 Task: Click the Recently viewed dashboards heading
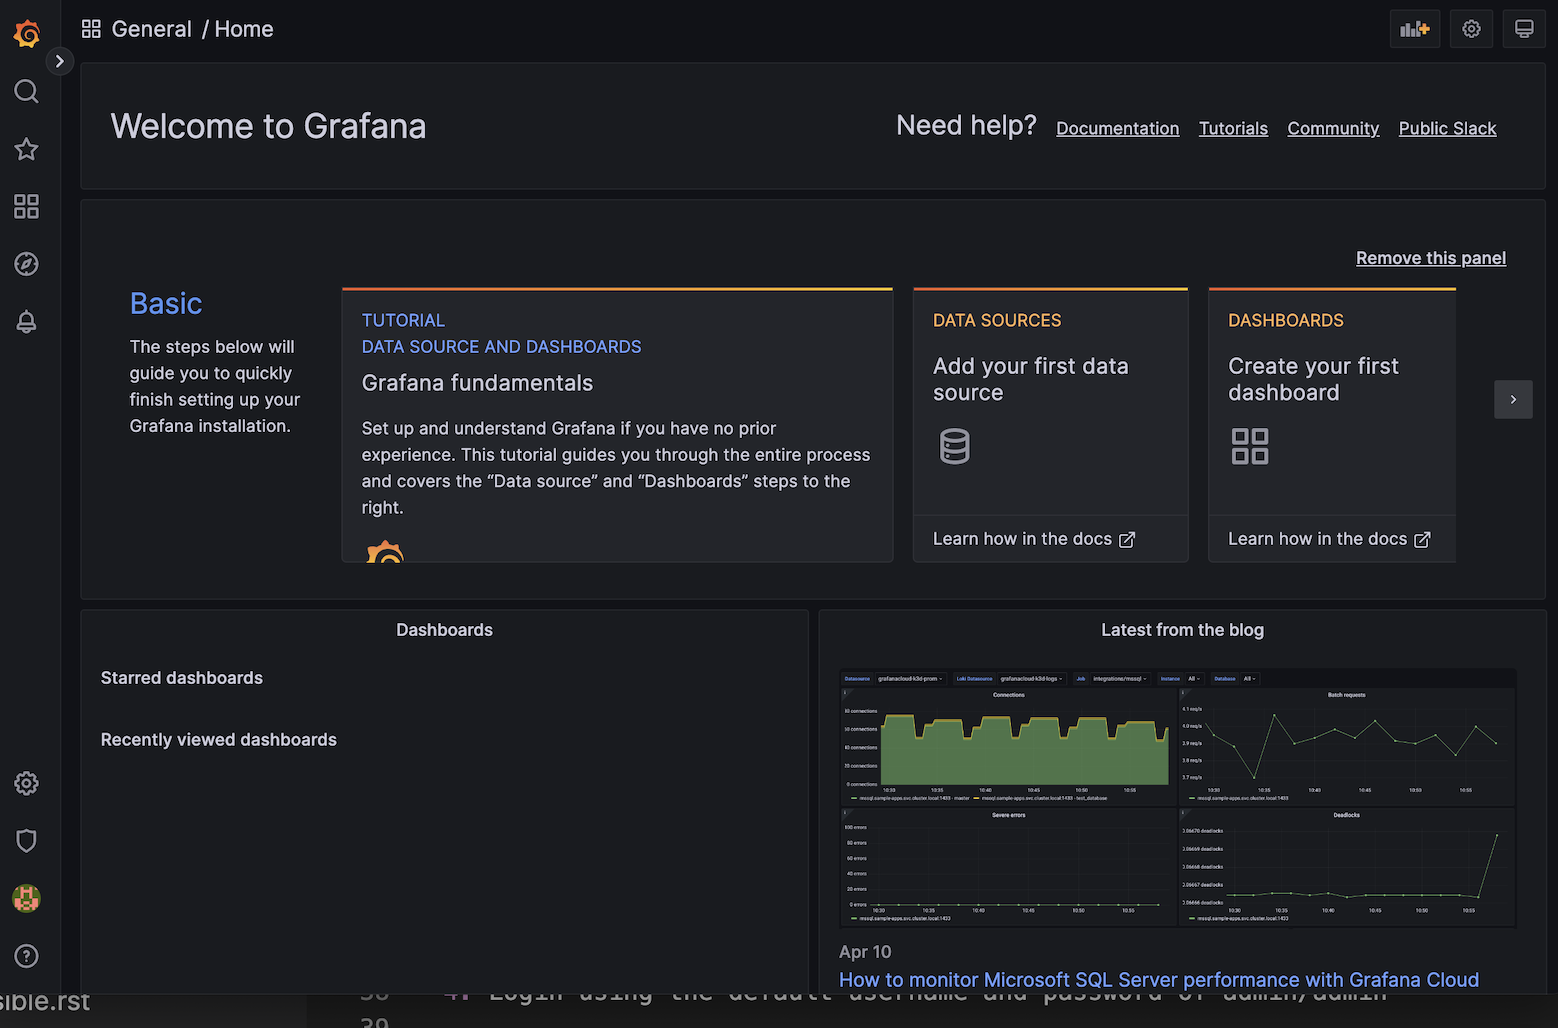(219, 740)
